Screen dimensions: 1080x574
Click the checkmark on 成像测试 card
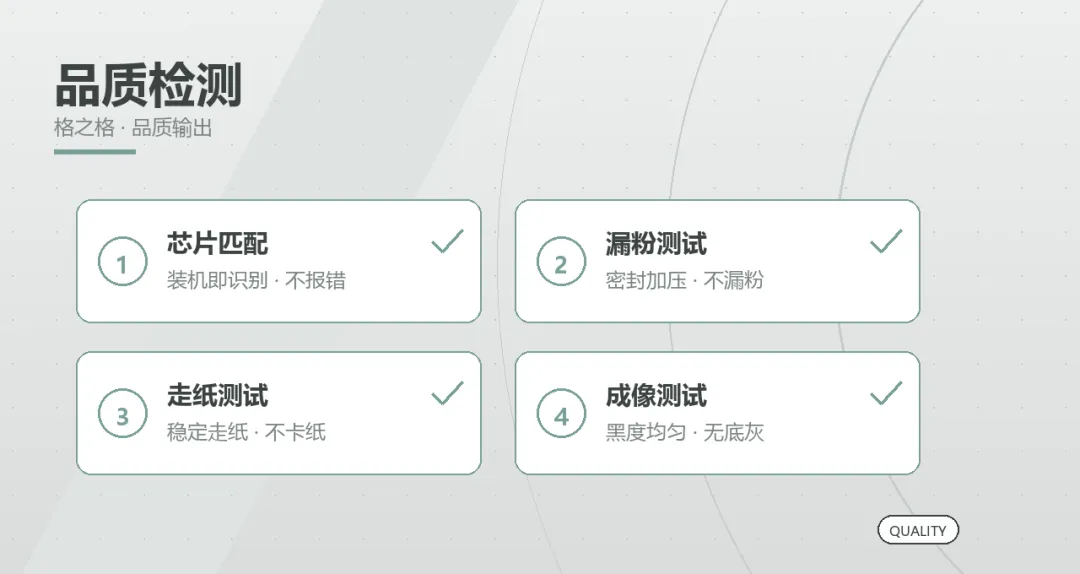(886, 393)
